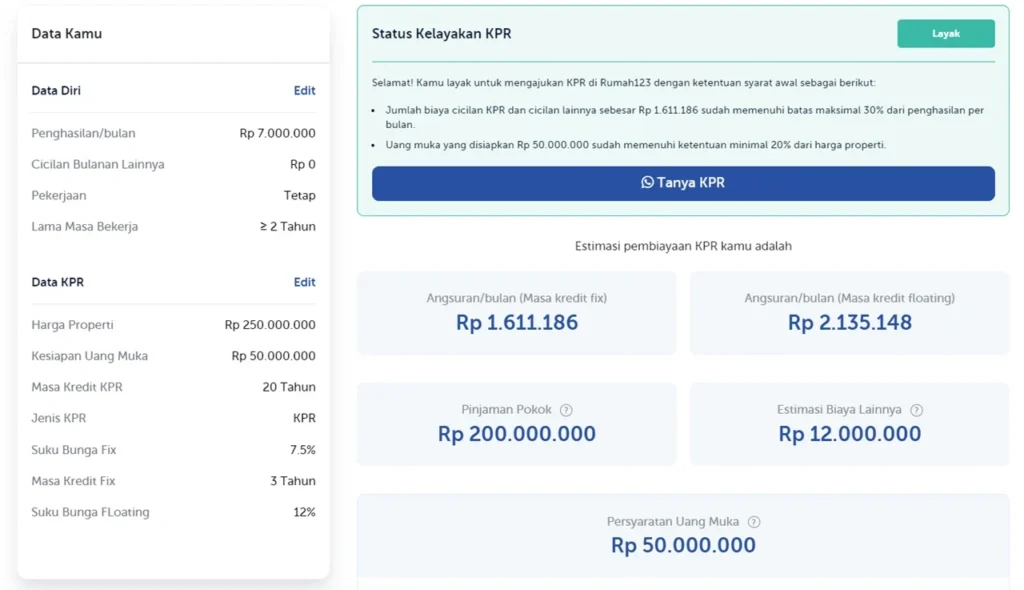Click the Edit link for Data Diri
This screenshot has width=1024, height=590.
click(305, 90)
